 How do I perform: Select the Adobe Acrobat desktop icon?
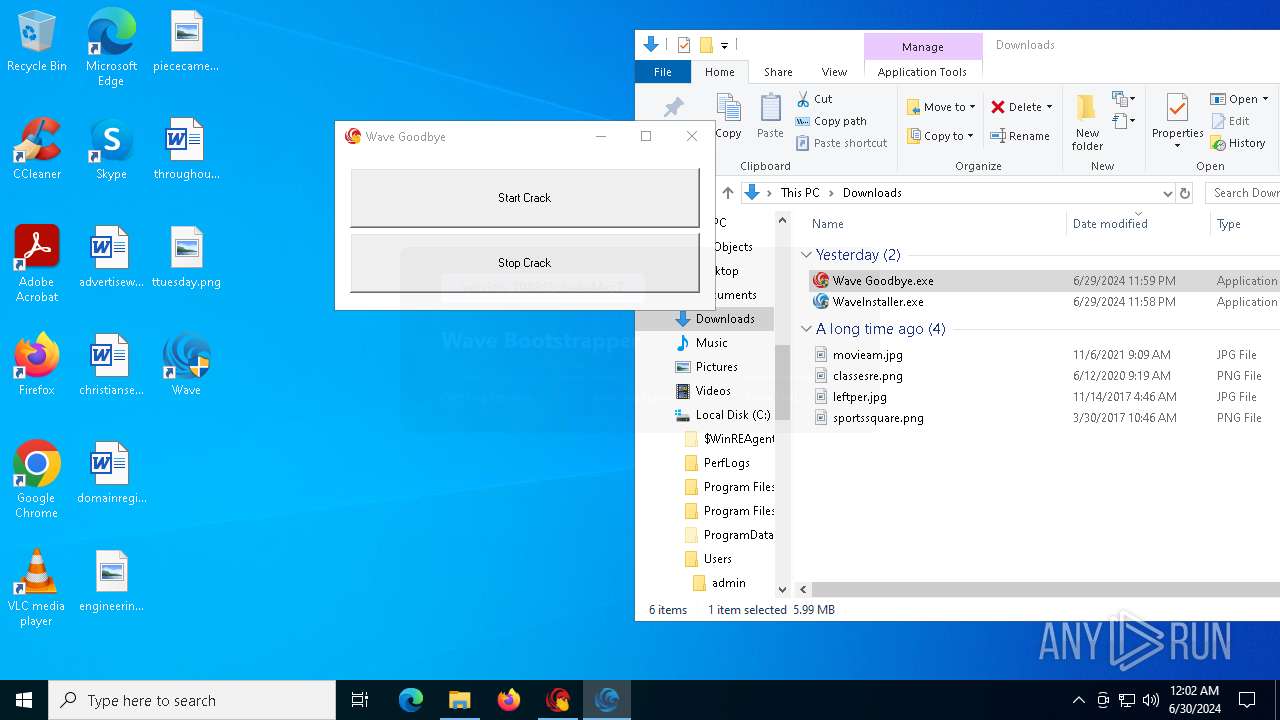point(37,264)
